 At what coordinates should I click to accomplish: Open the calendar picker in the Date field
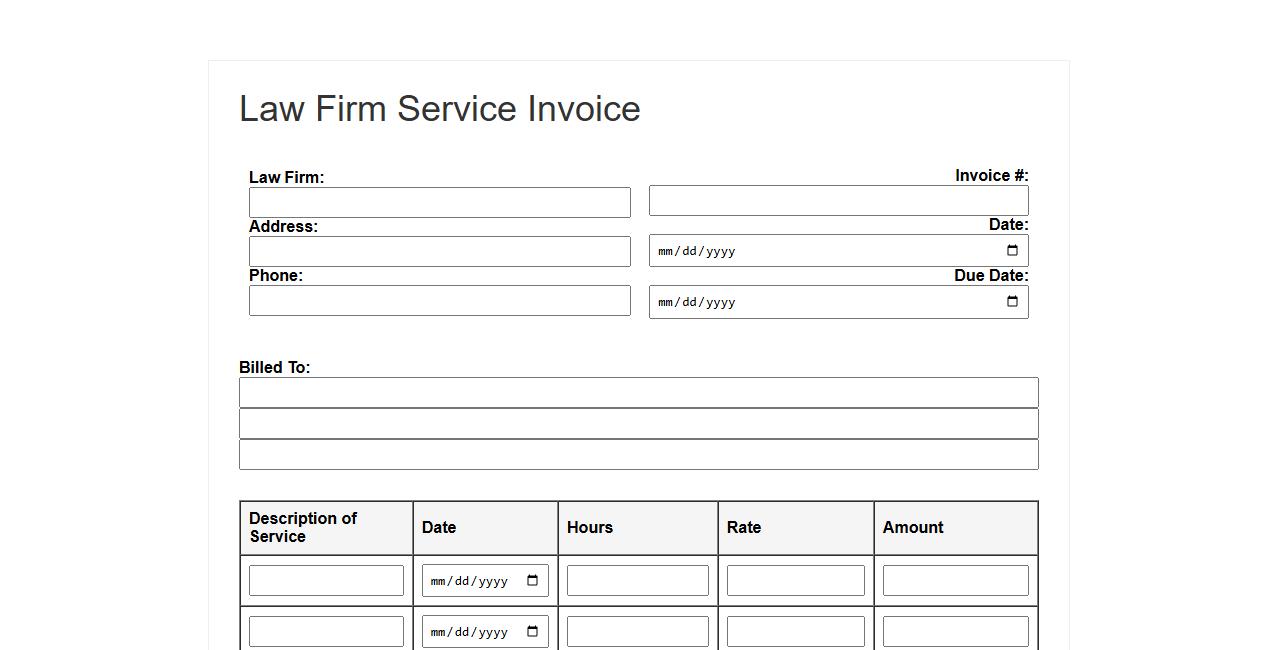point(1012,251)
